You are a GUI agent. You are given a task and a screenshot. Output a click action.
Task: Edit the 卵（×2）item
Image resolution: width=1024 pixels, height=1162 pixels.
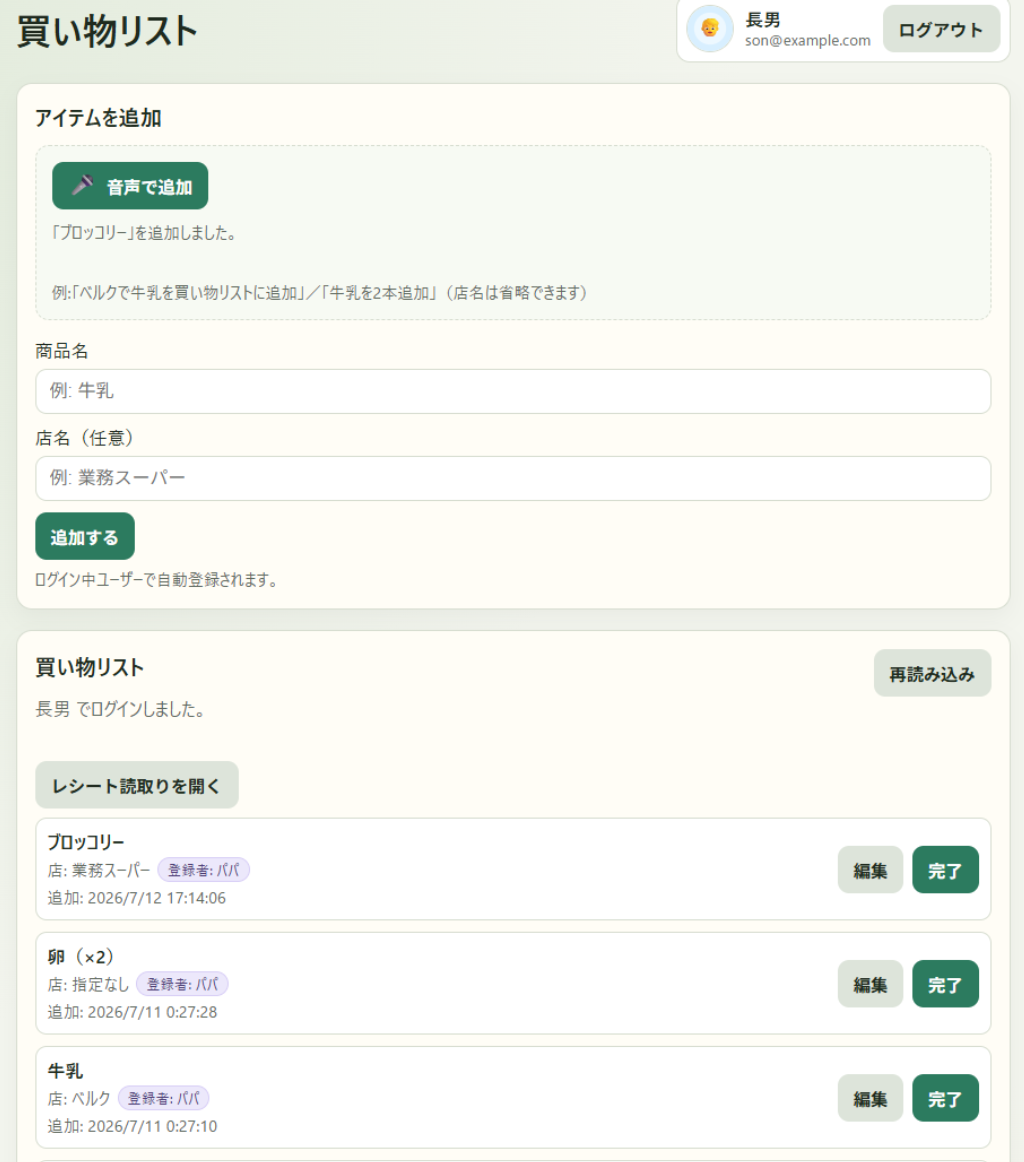(870, 984)
